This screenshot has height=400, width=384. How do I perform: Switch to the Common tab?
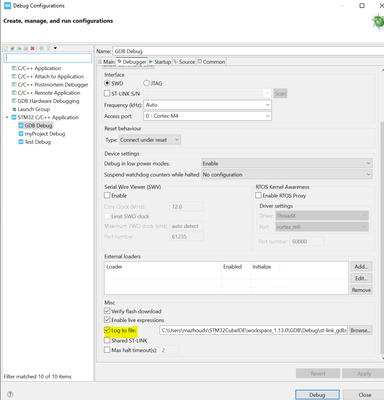pyautogui.click(x=211, y=62)
